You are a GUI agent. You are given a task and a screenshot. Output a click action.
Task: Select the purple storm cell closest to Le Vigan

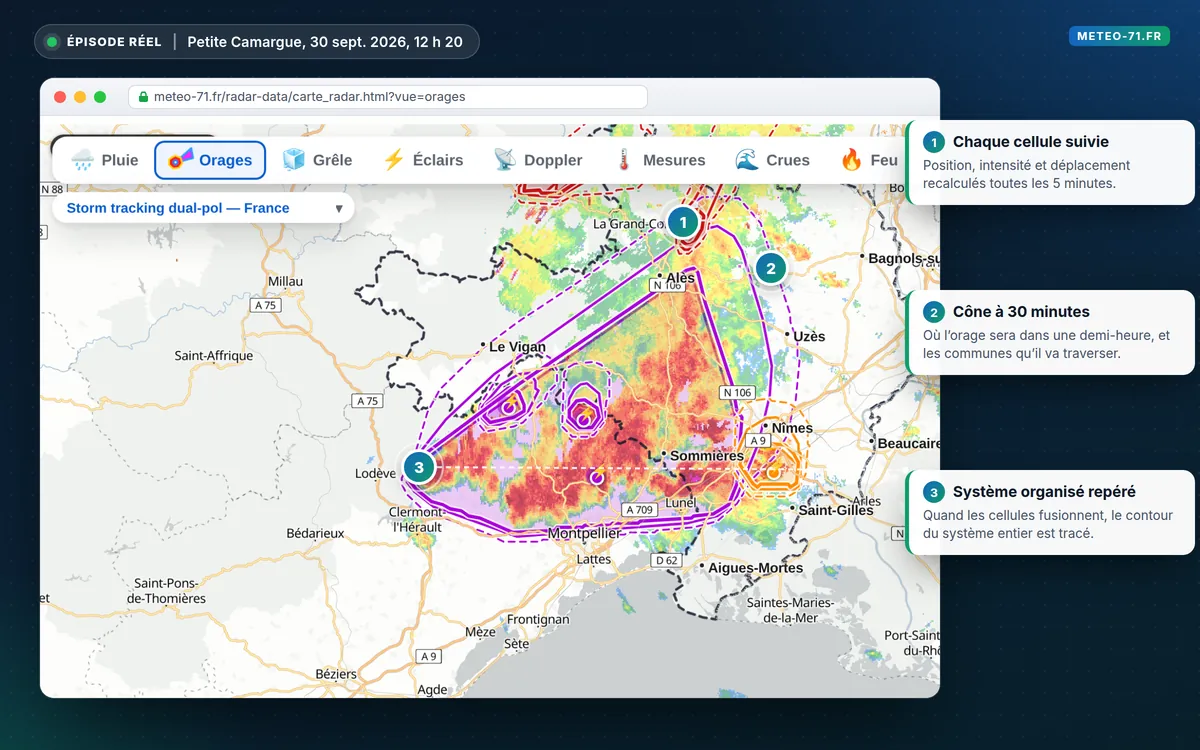pyautogui.click(x=508, y=407)
